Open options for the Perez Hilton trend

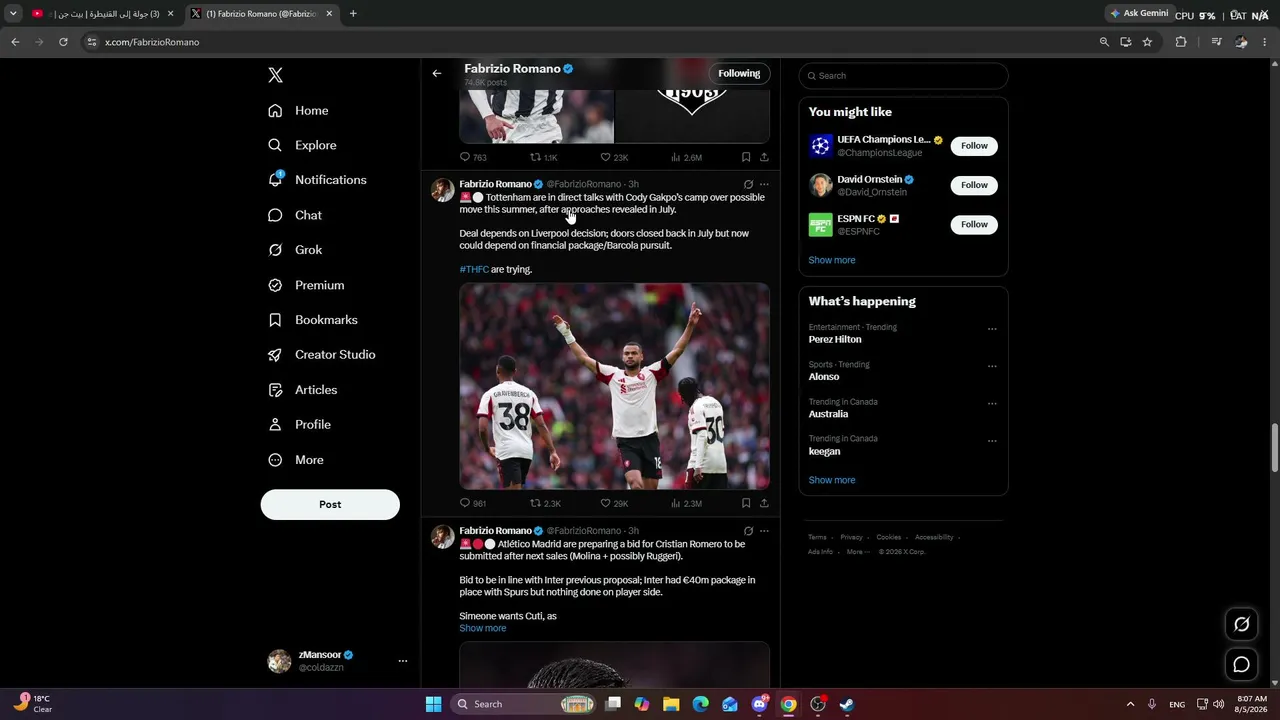[x=992, y=329]
